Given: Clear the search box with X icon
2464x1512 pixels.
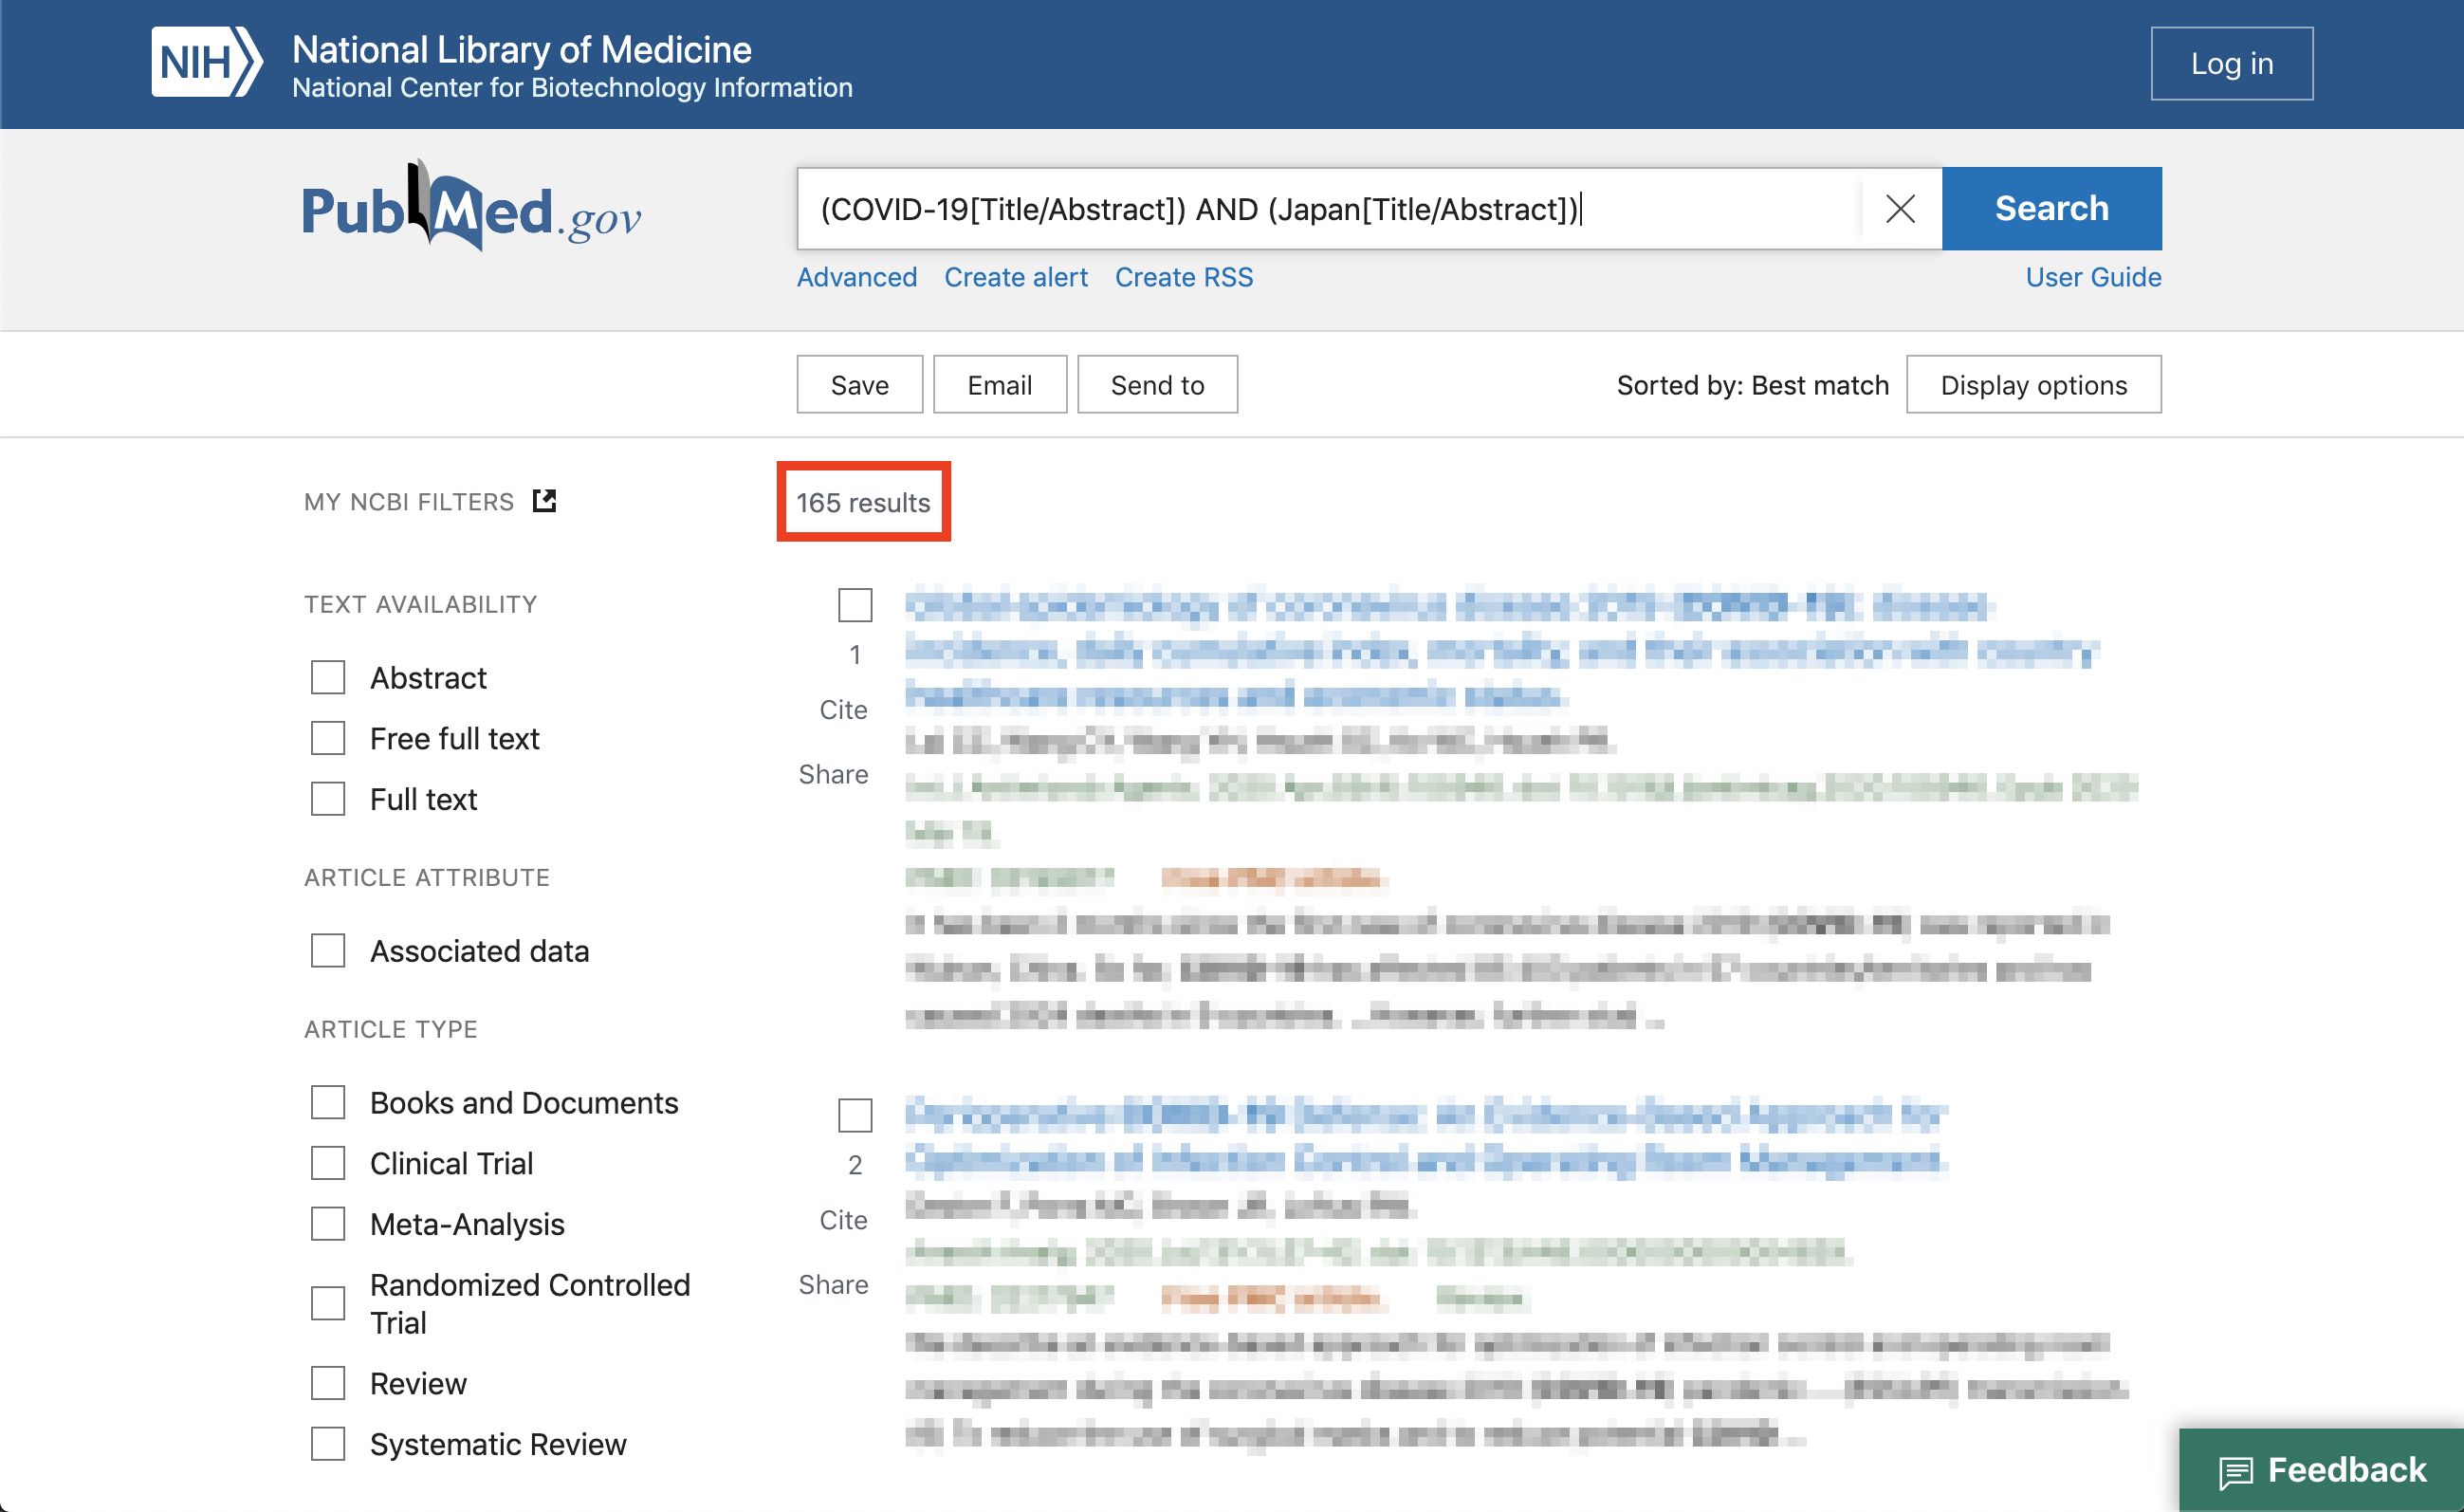Looking at the screenshot, I should pos(1900,209).
